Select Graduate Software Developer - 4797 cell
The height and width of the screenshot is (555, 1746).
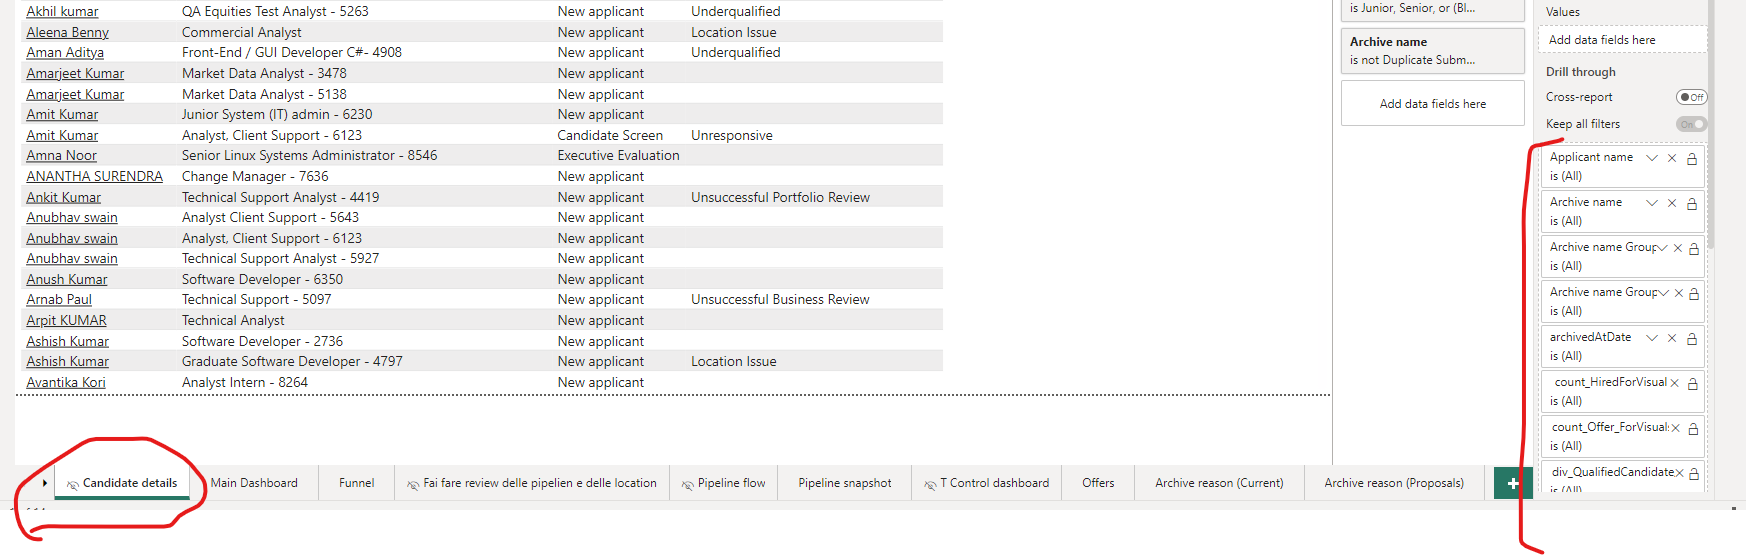point(292,361)
